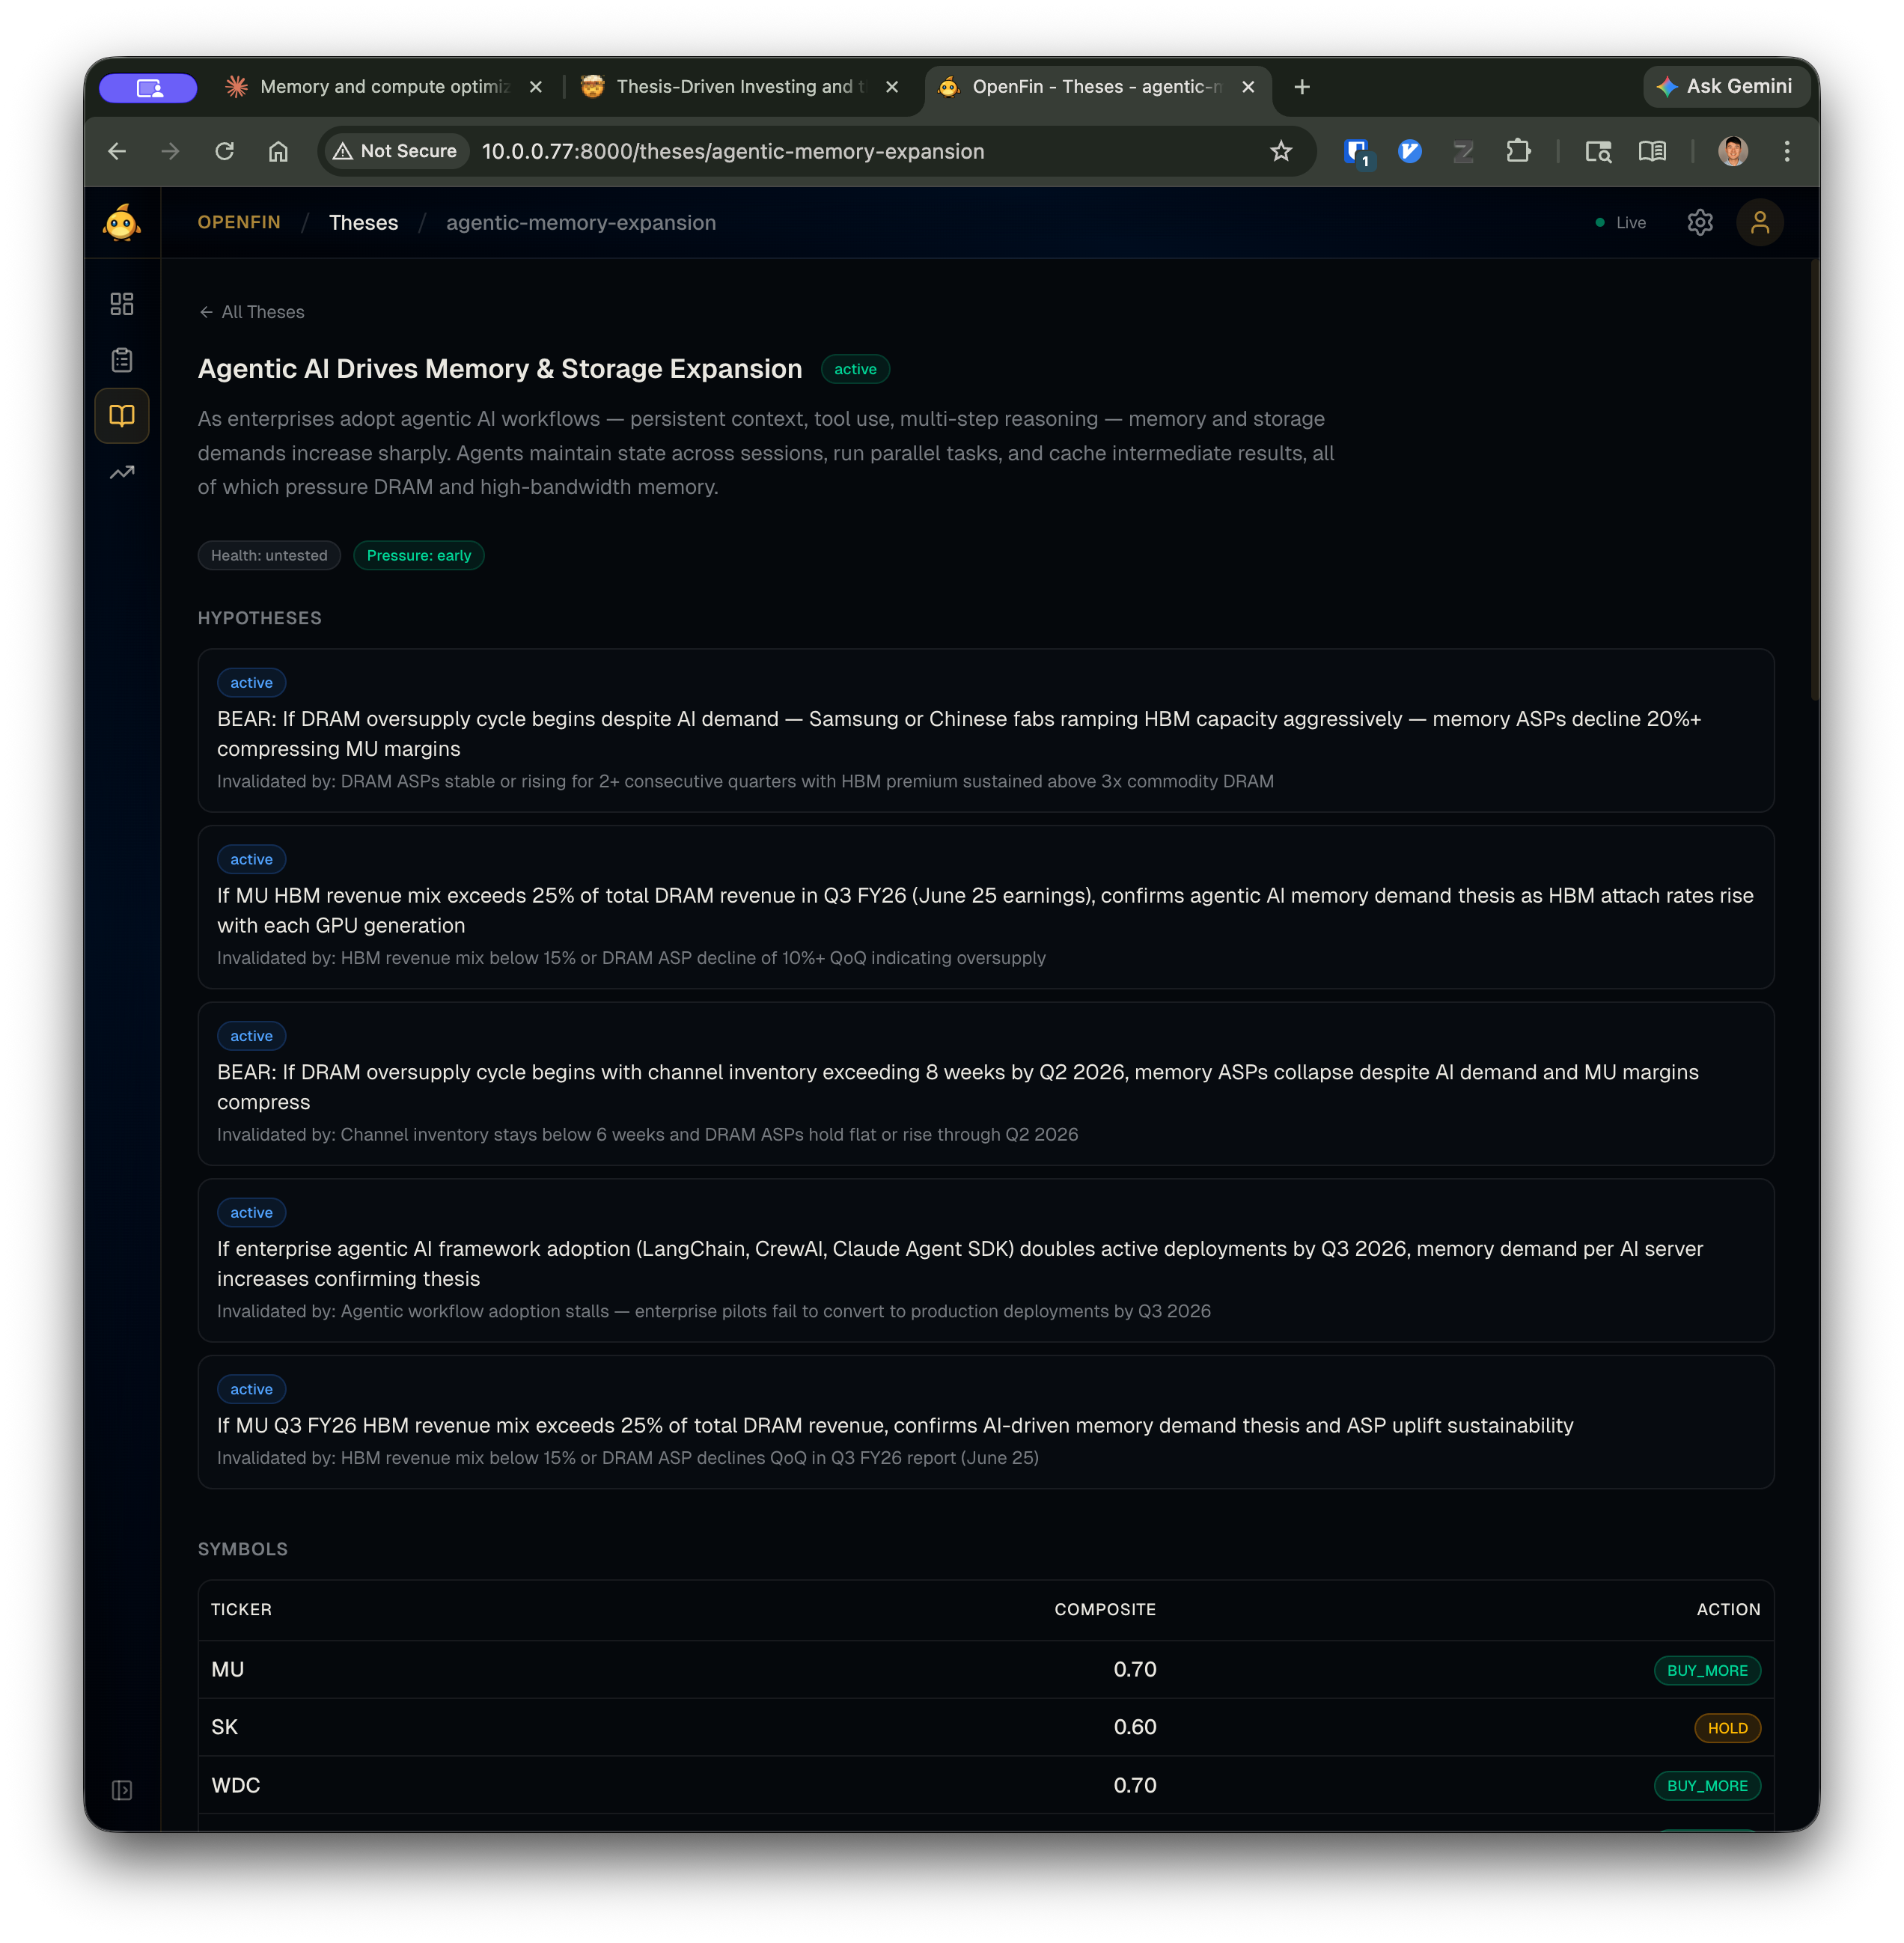Open Chrome three-dot menu
Image resolution: width=1904 pixels, height=1943 pixels.
click(x=1787, y=151)
